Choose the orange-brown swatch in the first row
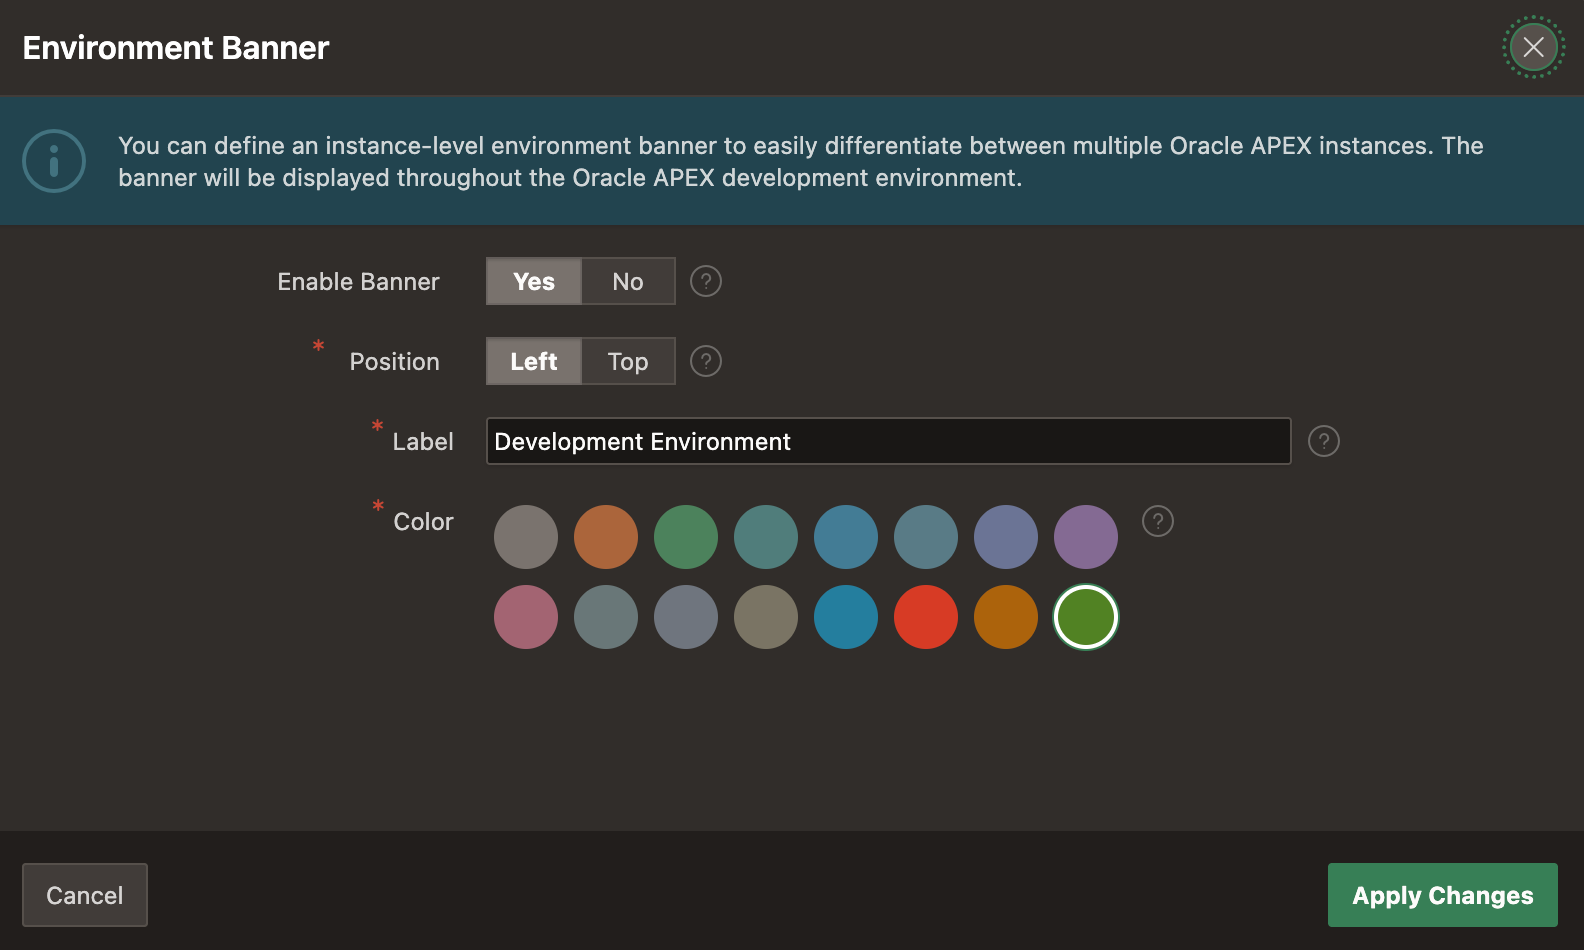 pyautogui.click(x=606, y=537)
